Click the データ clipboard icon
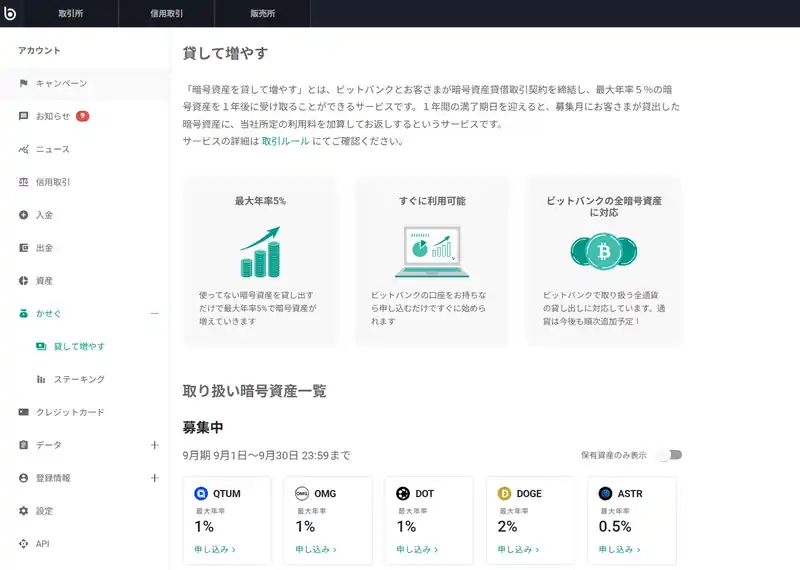This screenshot has width=800, height=570. [x=23, y=445]
